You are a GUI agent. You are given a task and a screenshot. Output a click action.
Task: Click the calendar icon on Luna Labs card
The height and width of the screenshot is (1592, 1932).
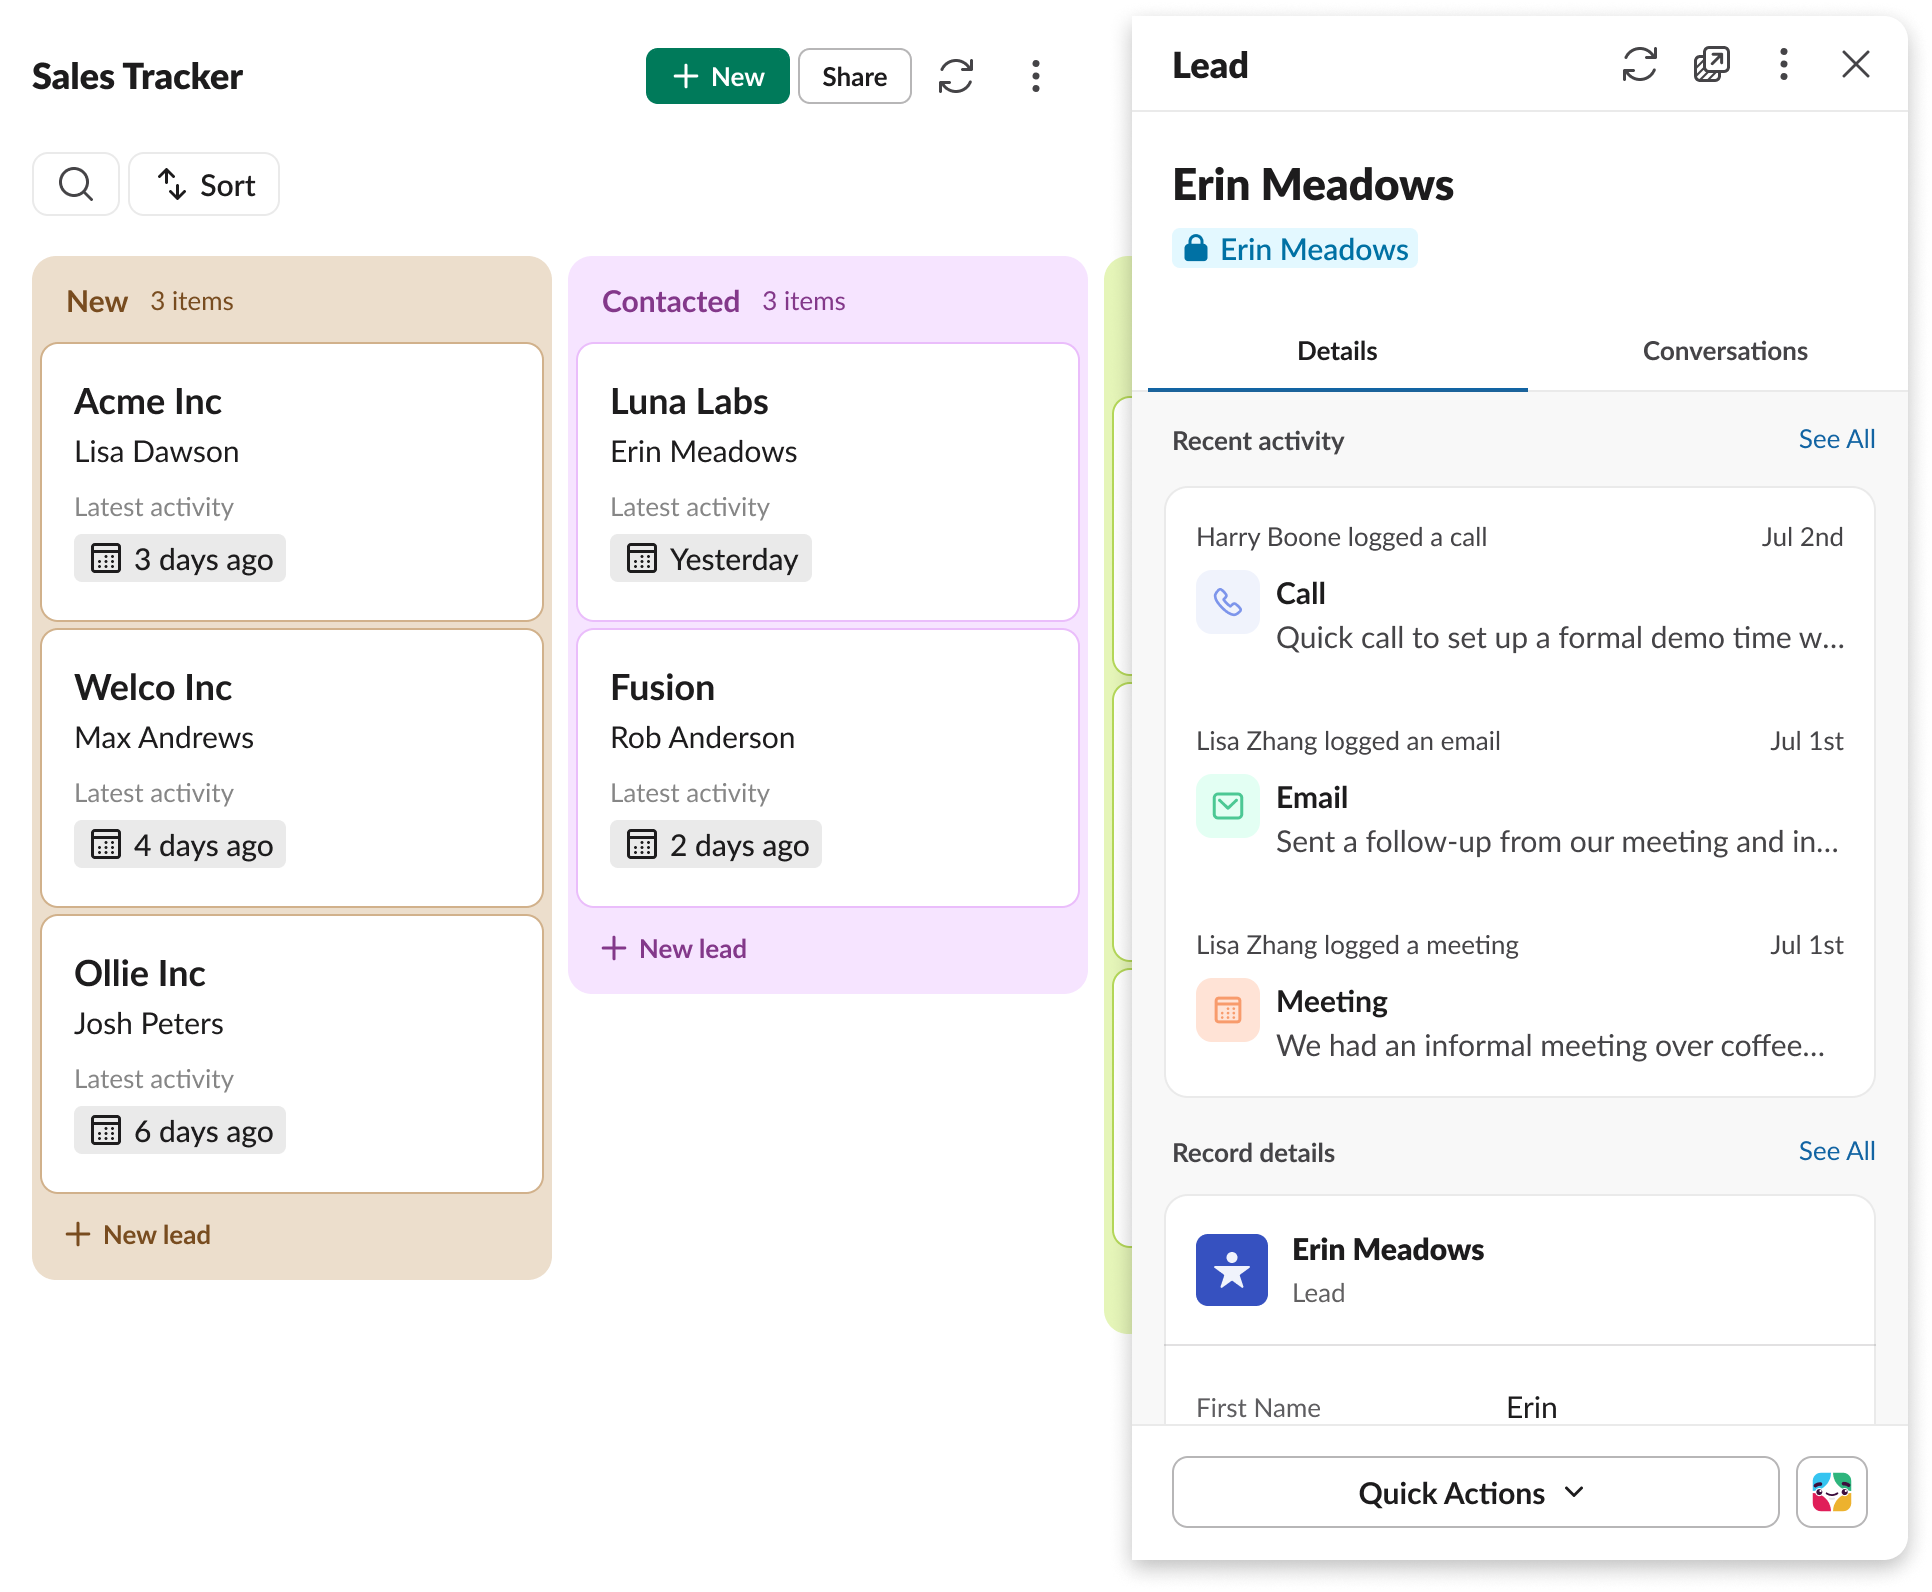point(642,558)
